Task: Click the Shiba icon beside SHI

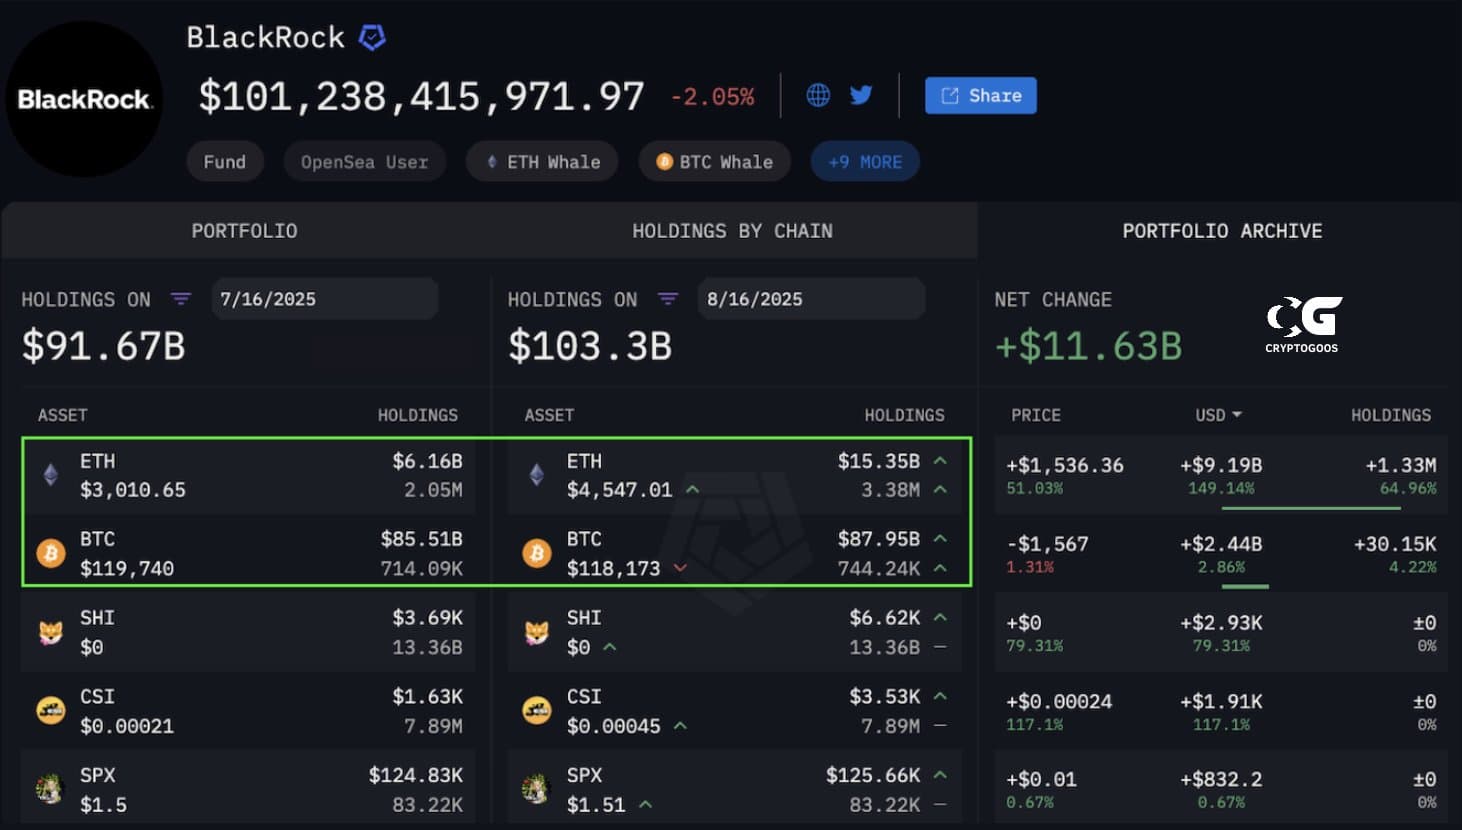Action: [51, 631]
